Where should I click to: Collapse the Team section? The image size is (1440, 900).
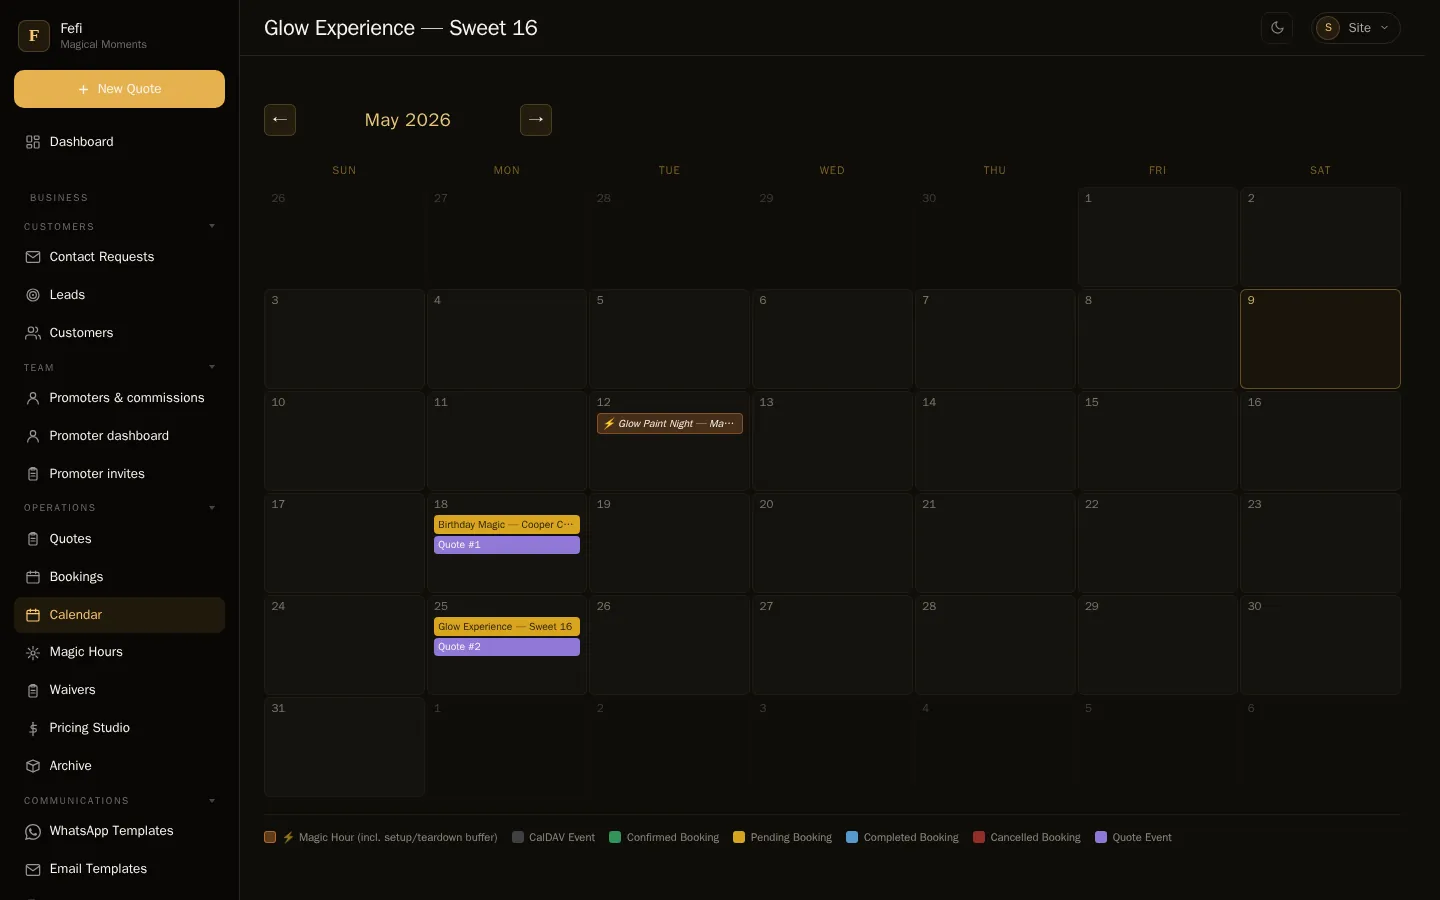pyautogui.click(x=212, y=367)
